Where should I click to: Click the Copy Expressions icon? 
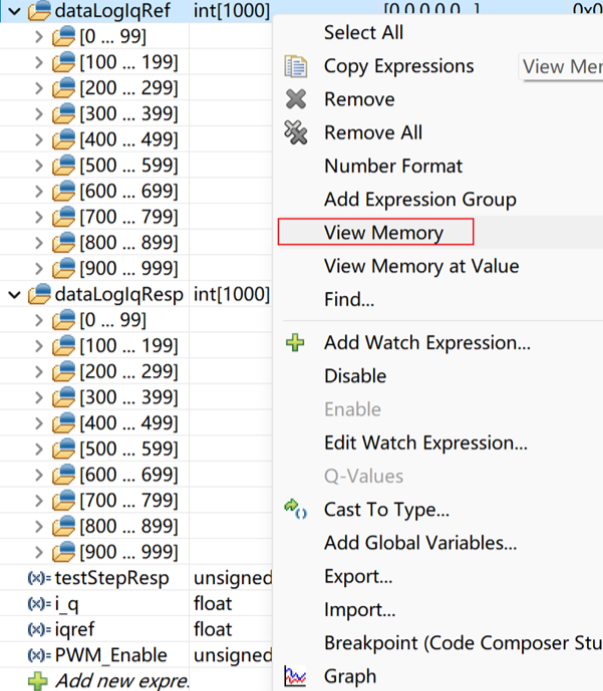click(x=296, y=67)
